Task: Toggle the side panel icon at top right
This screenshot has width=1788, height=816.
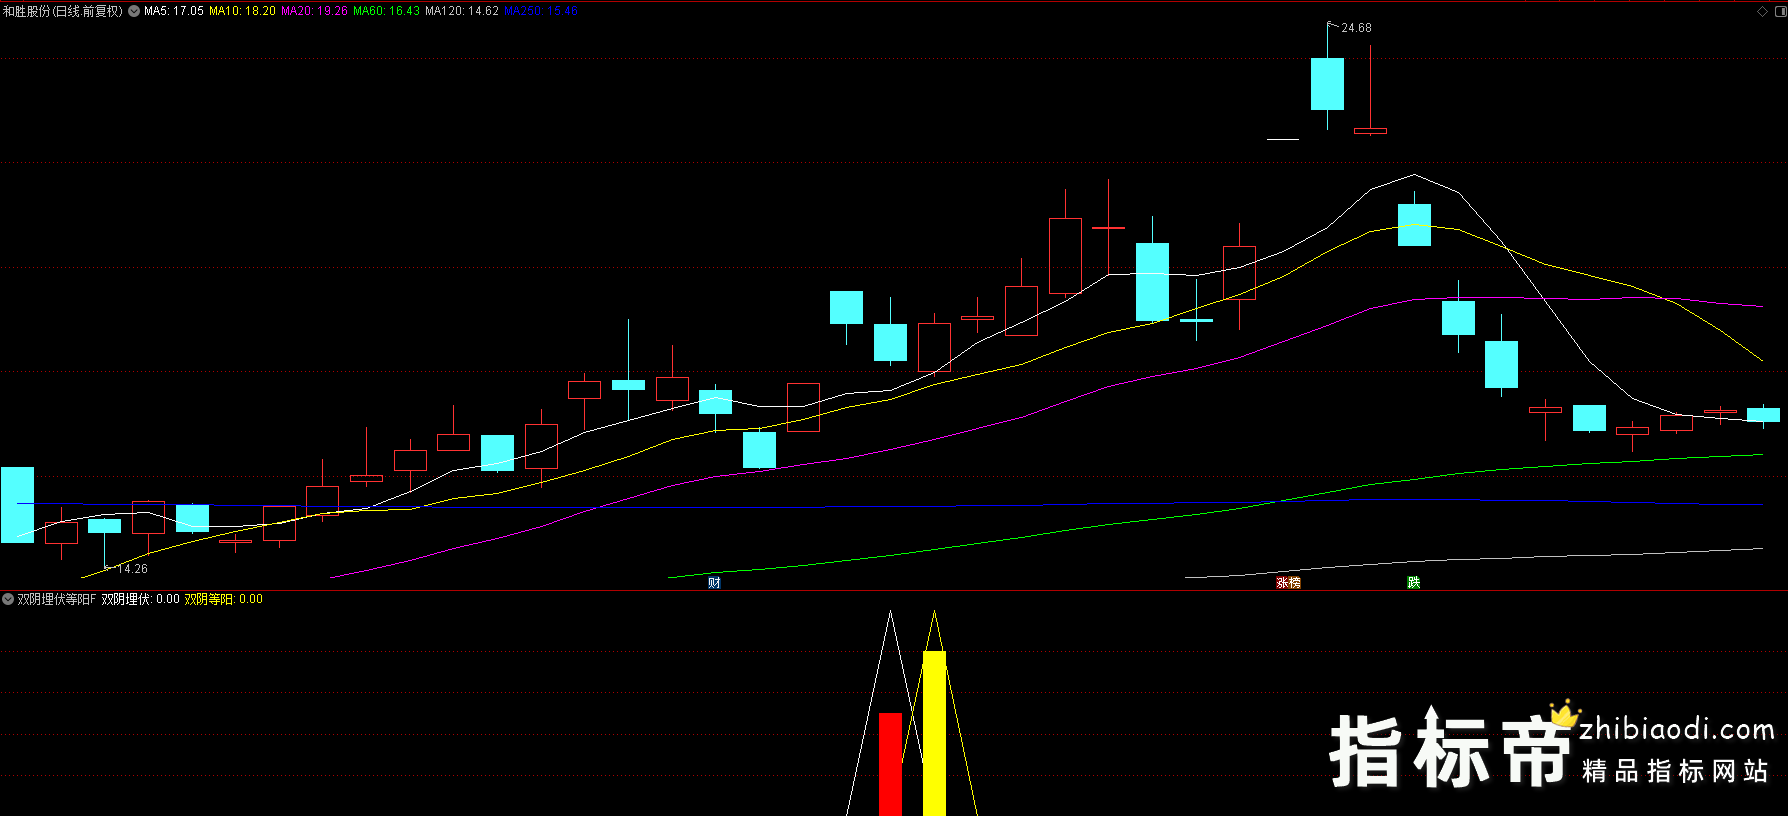Action: click(1779, 11)
